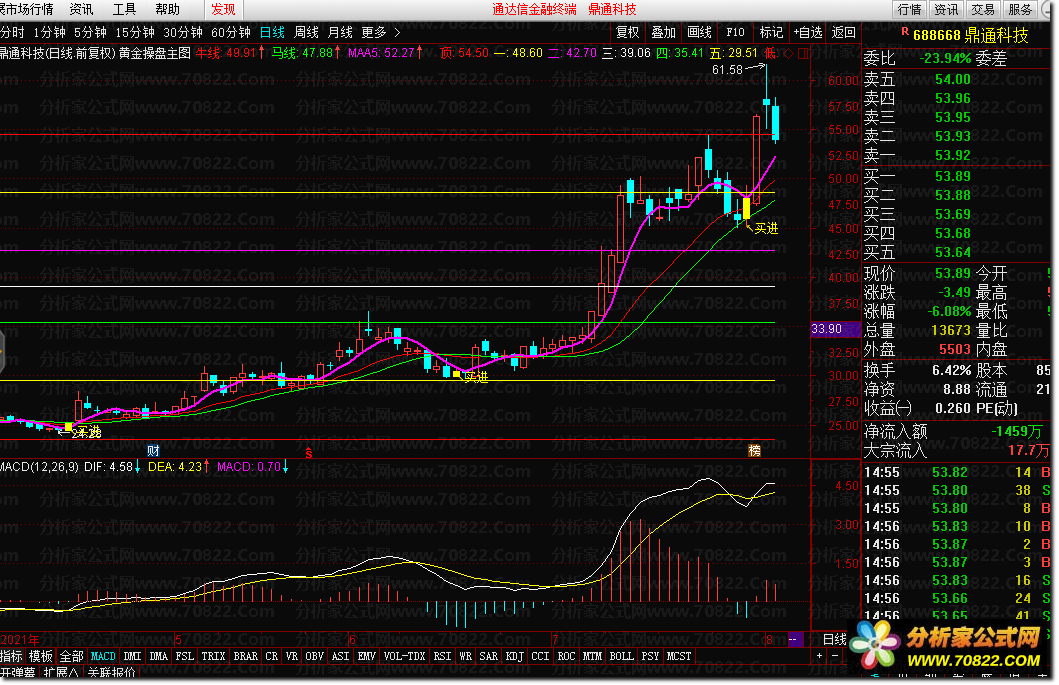Image resolution: width=1059 pixels, height=685 pixels.
Task: Open the 服务 service button
Action: (1020, 9)
